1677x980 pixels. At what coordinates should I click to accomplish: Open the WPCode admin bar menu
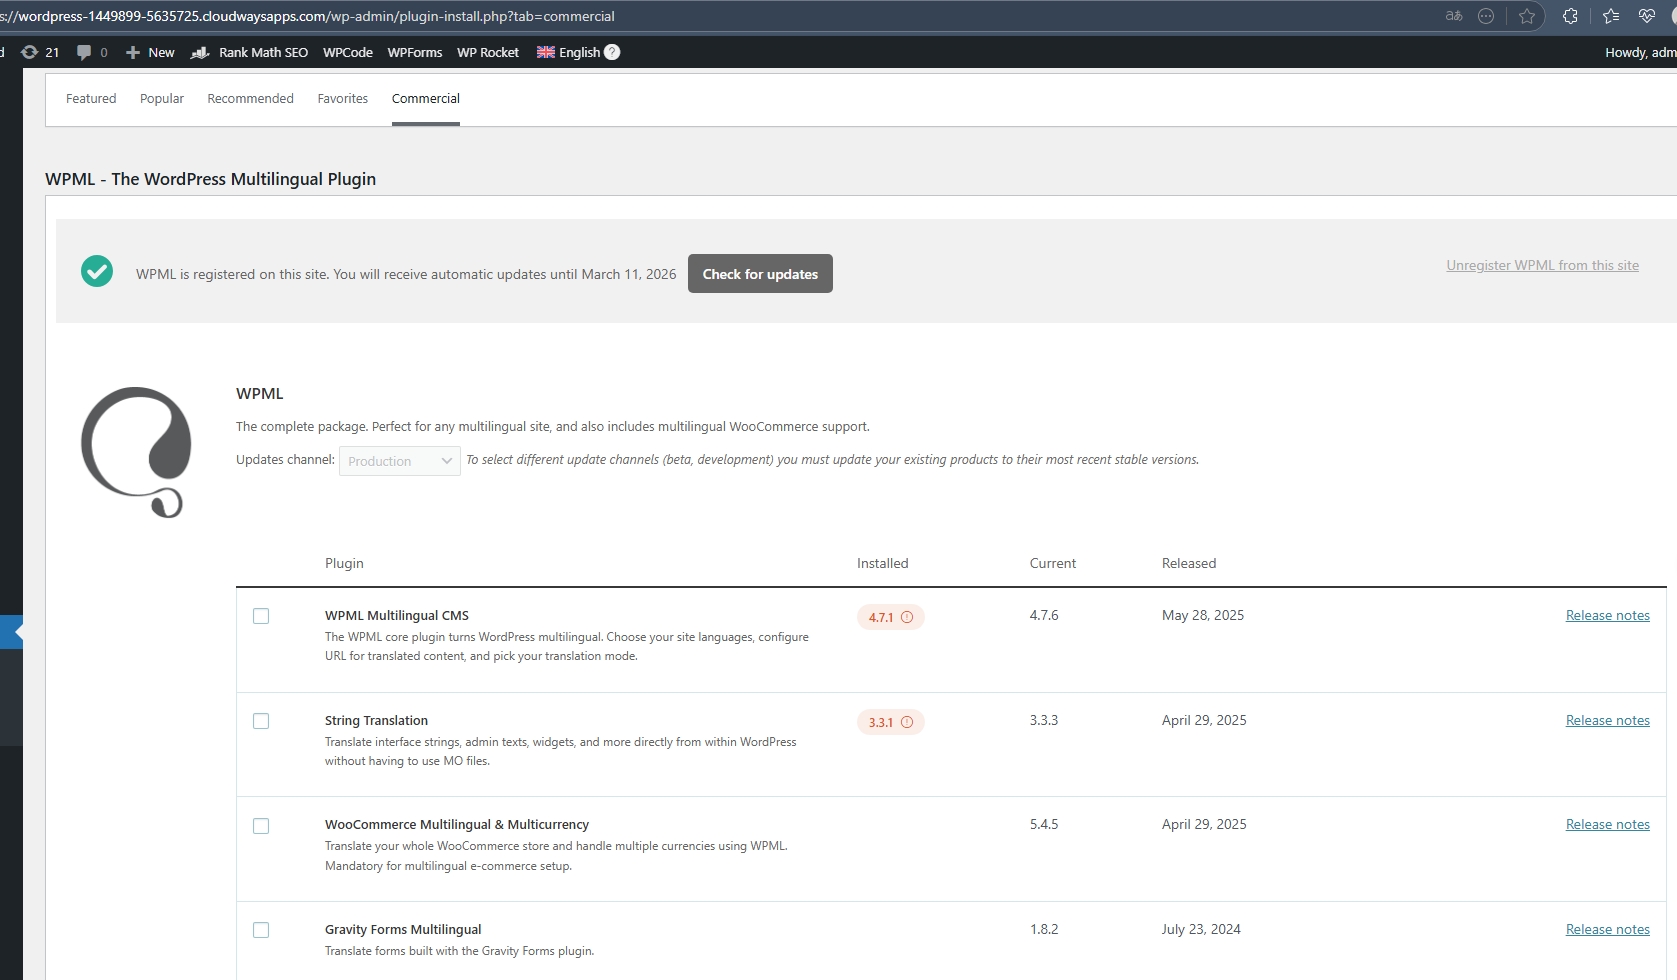pyautogui.click(x=348, y=52)
